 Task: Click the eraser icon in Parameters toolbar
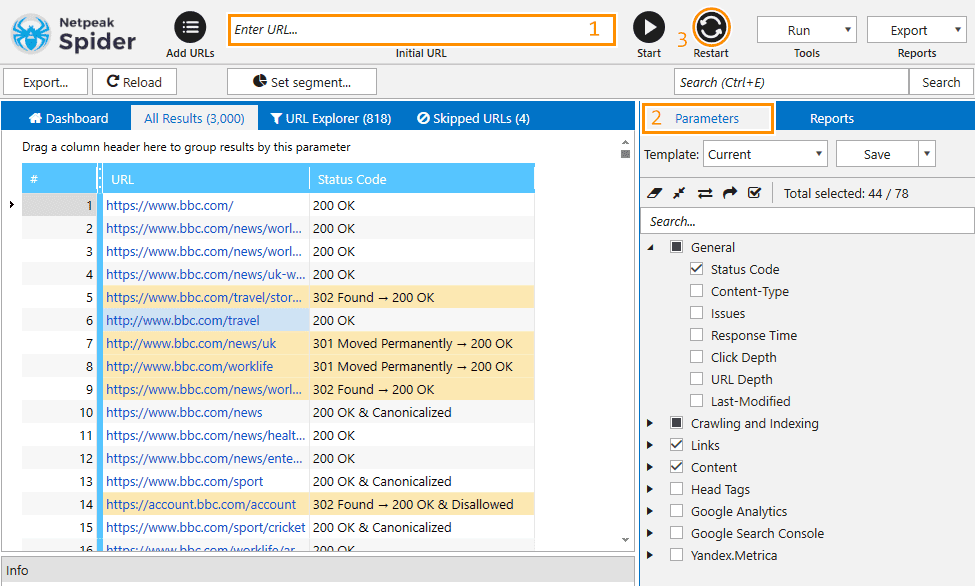click(654, 193)
